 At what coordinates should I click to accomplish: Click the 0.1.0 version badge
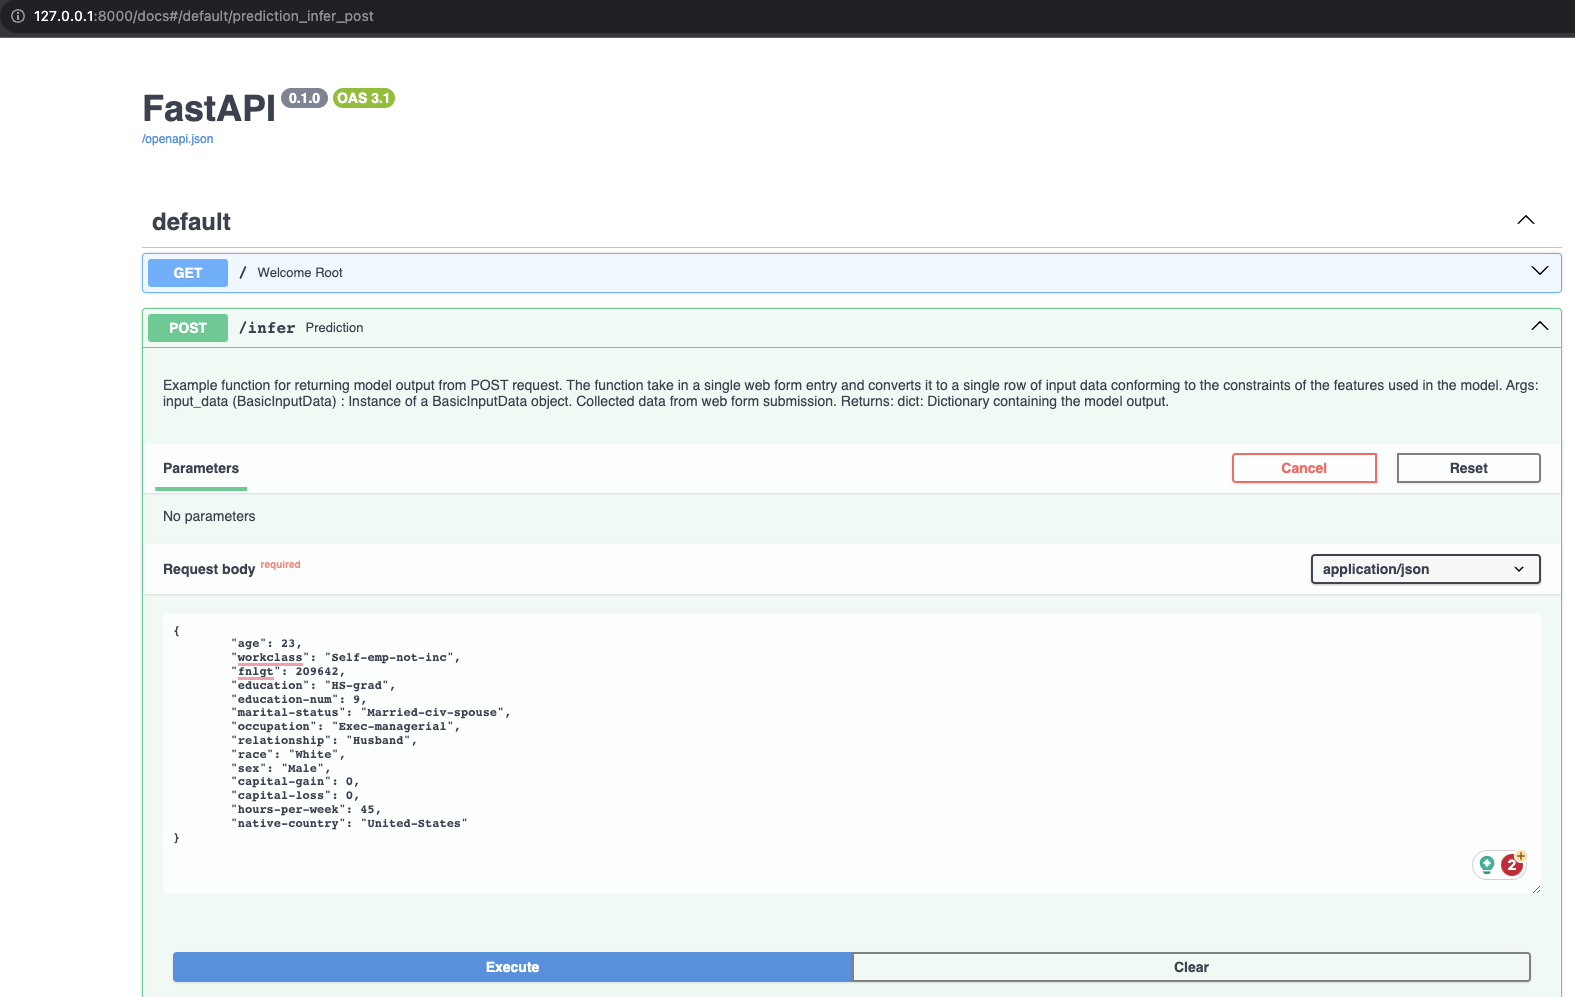pyautogui.click(x=304, y=98)
